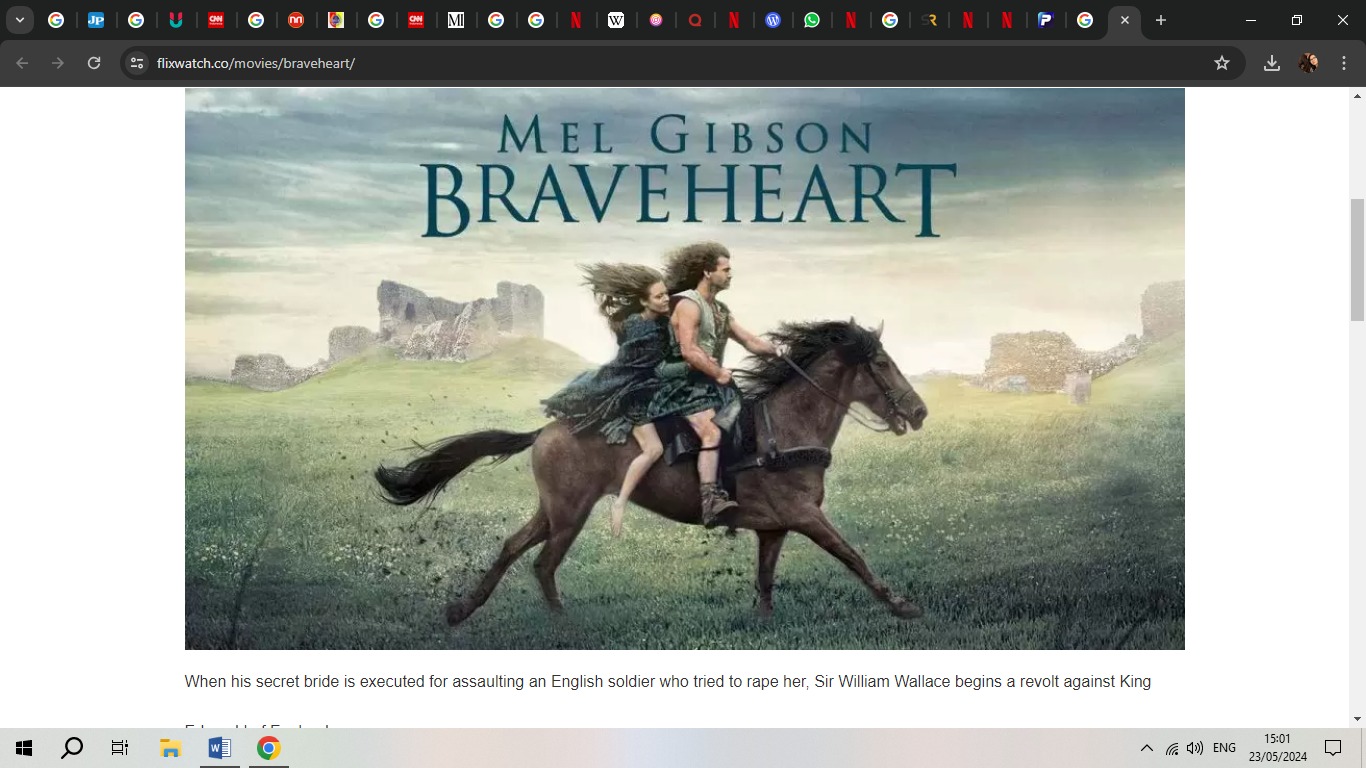Screen dimensions: 1366x768
Task: Switch to the red round 'nn' tab
Action: coord(296,20)
